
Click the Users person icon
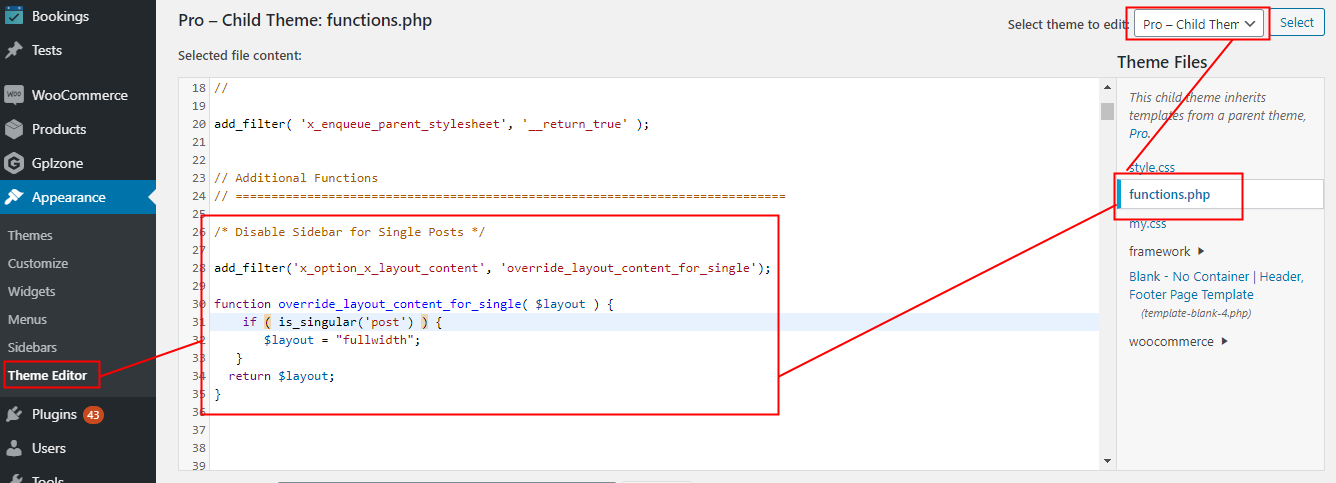(x=14, y=448)
